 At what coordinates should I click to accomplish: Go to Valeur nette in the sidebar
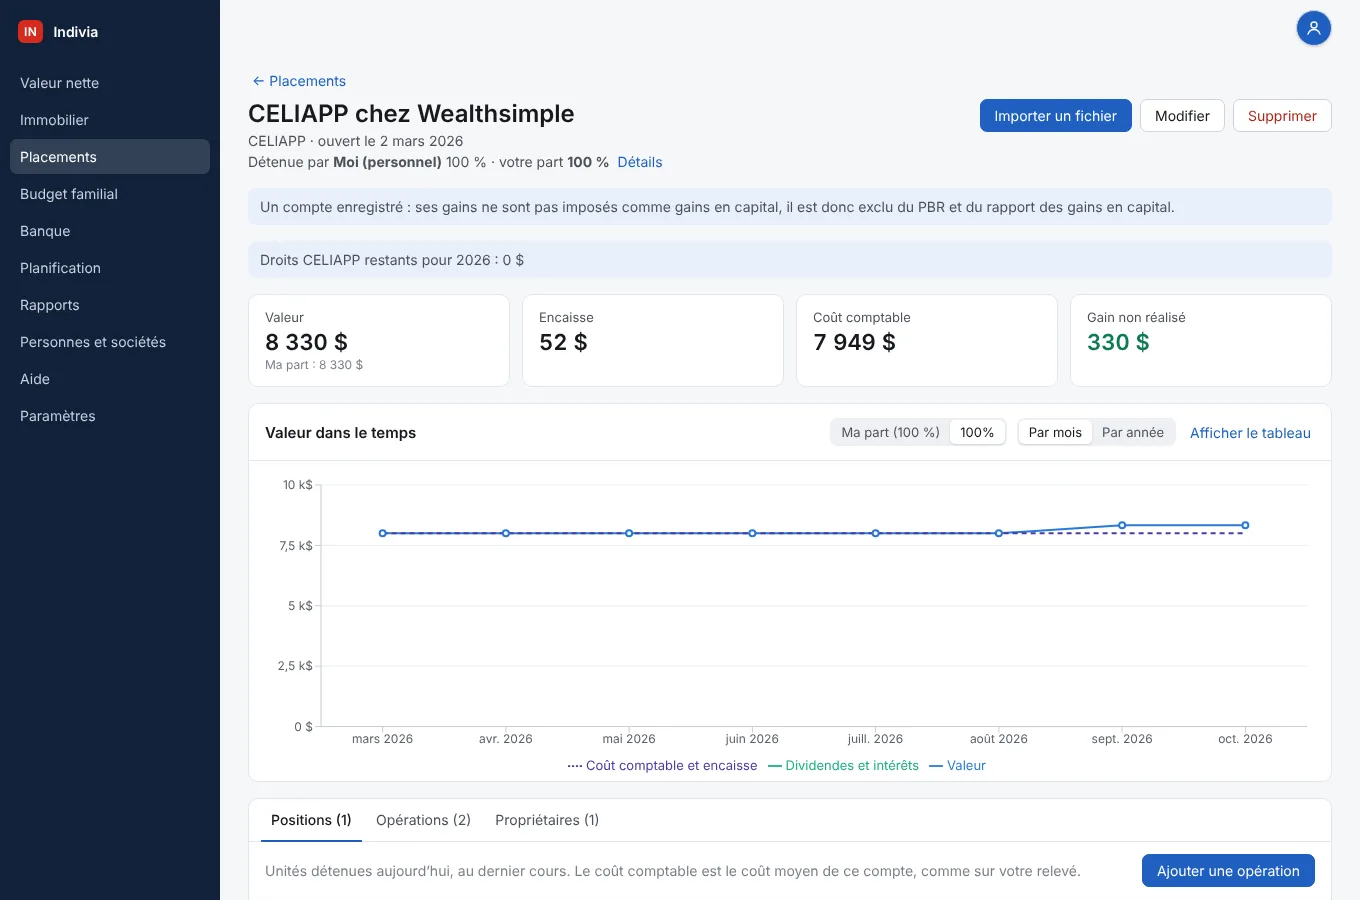pyautogui.click(x=110, y=83)
